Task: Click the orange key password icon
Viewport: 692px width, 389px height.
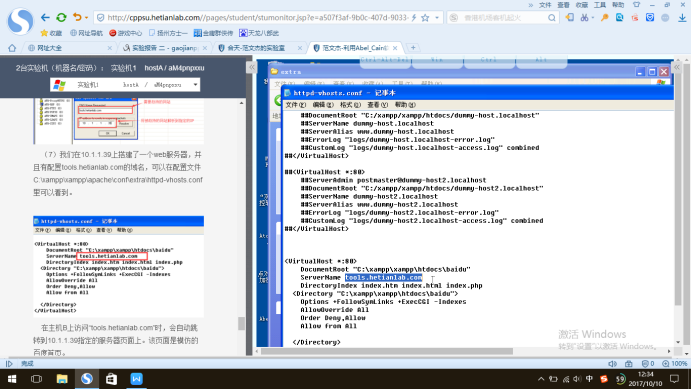Action: [604, 18]
